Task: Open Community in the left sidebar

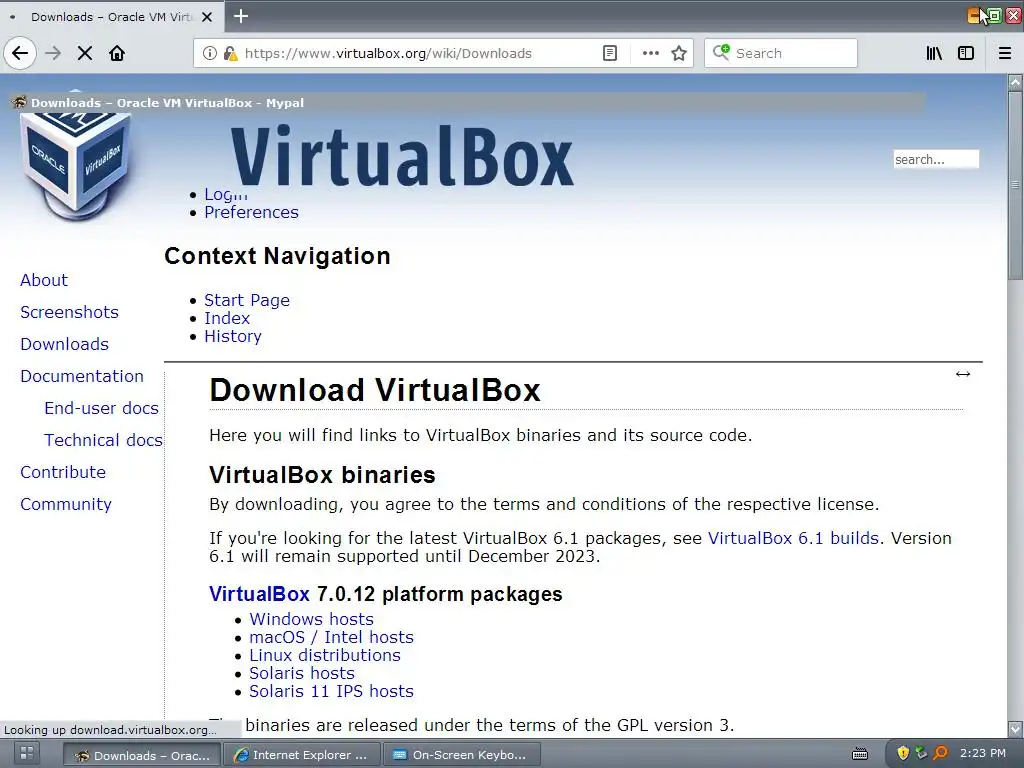Action: coord(66,504)
